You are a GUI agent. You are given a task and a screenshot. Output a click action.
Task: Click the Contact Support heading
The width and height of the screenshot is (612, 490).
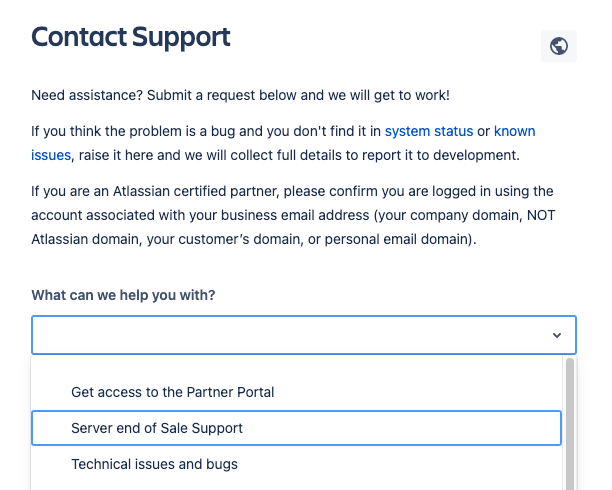click(131, 37)
